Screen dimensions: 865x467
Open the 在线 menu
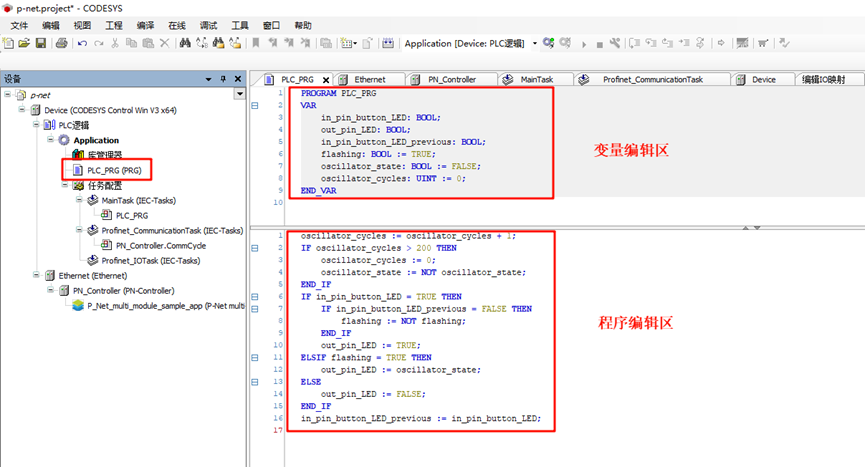point(177,24)
